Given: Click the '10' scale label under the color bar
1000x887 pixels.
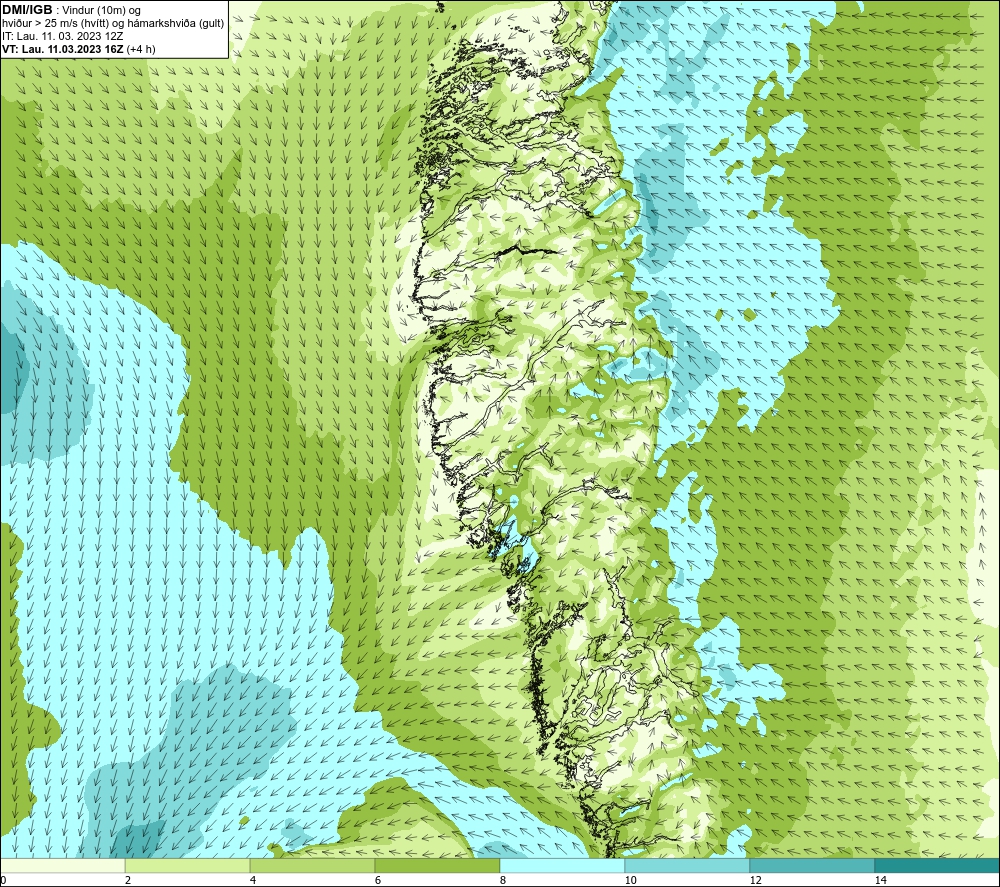Looking at the screenshot, I should pos(631,880).
